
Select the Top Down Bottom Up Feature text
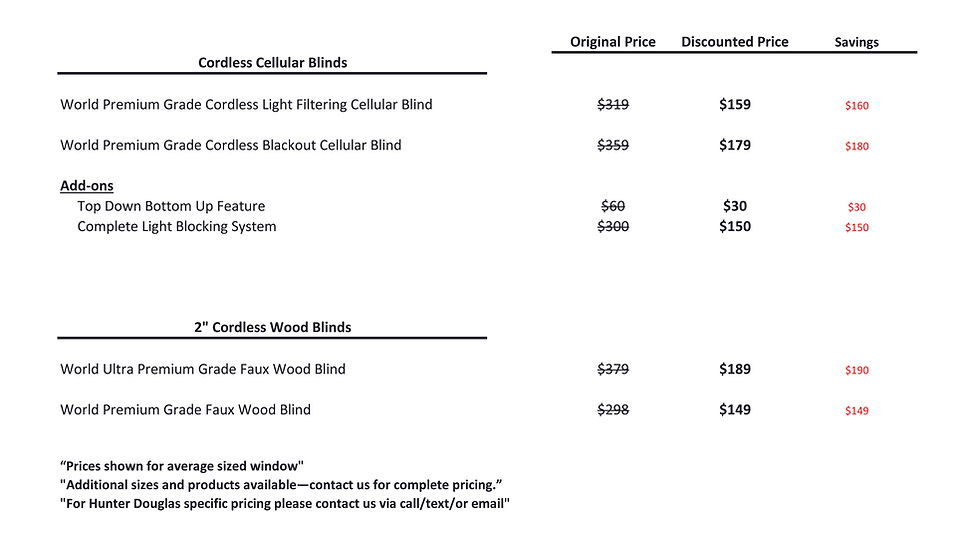(x=171, y=206)
